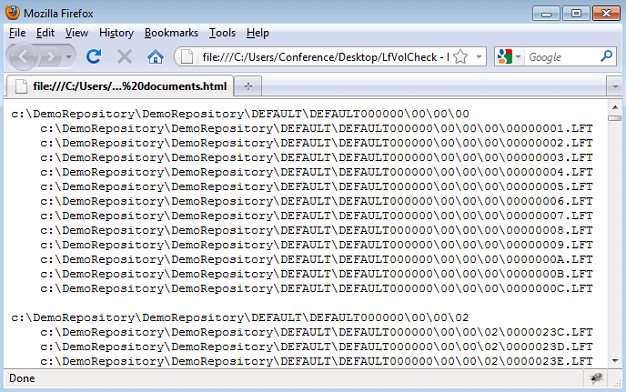
Task: Click the folder path line ending \00\00\02
Action: pos(240,317)
